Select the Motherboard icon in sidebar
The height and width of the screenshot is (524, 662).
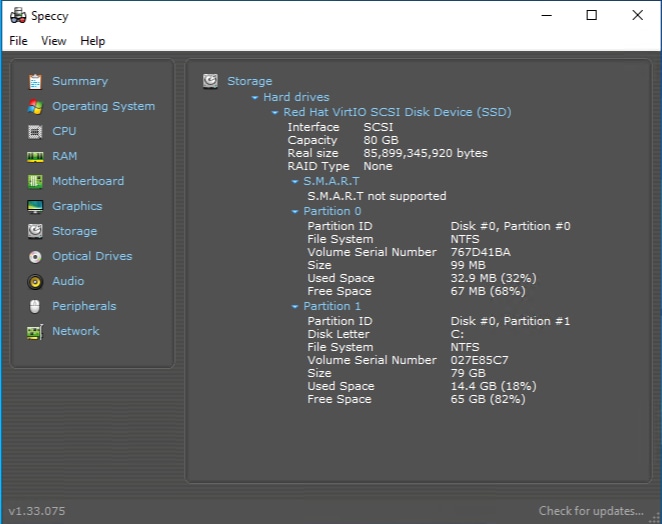coord(35,181)
